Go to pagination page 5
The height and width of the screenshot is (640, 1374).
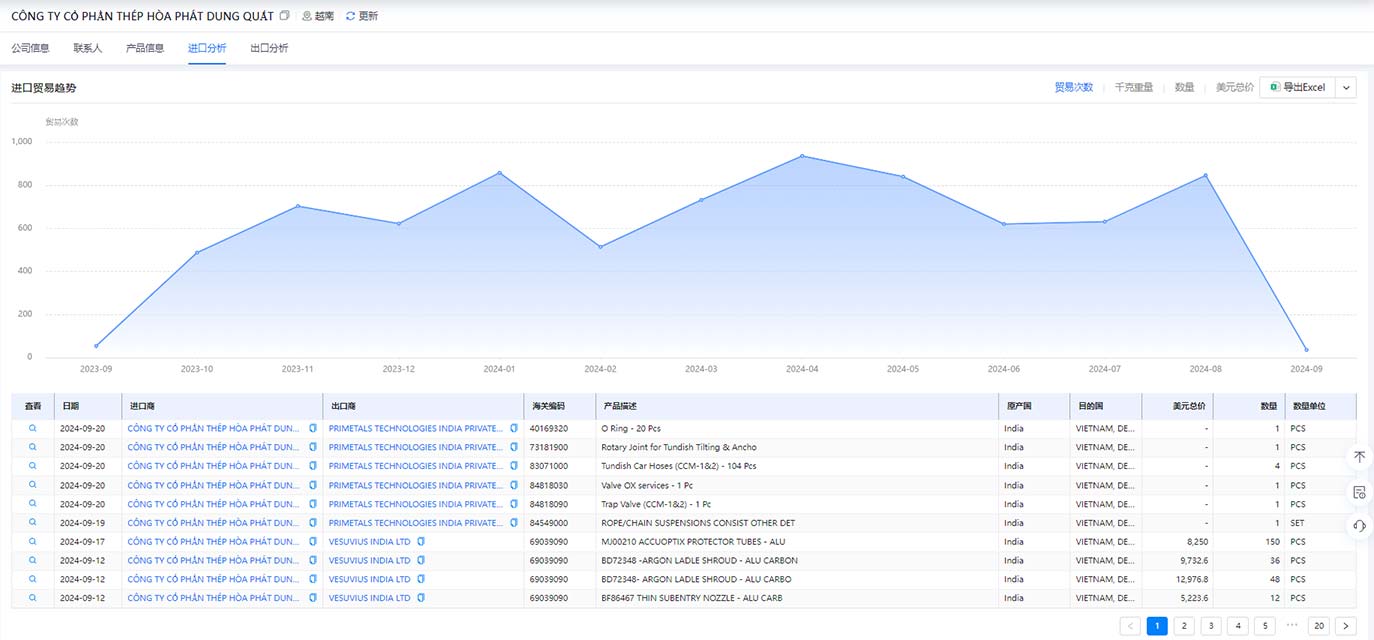(1265, 626)
